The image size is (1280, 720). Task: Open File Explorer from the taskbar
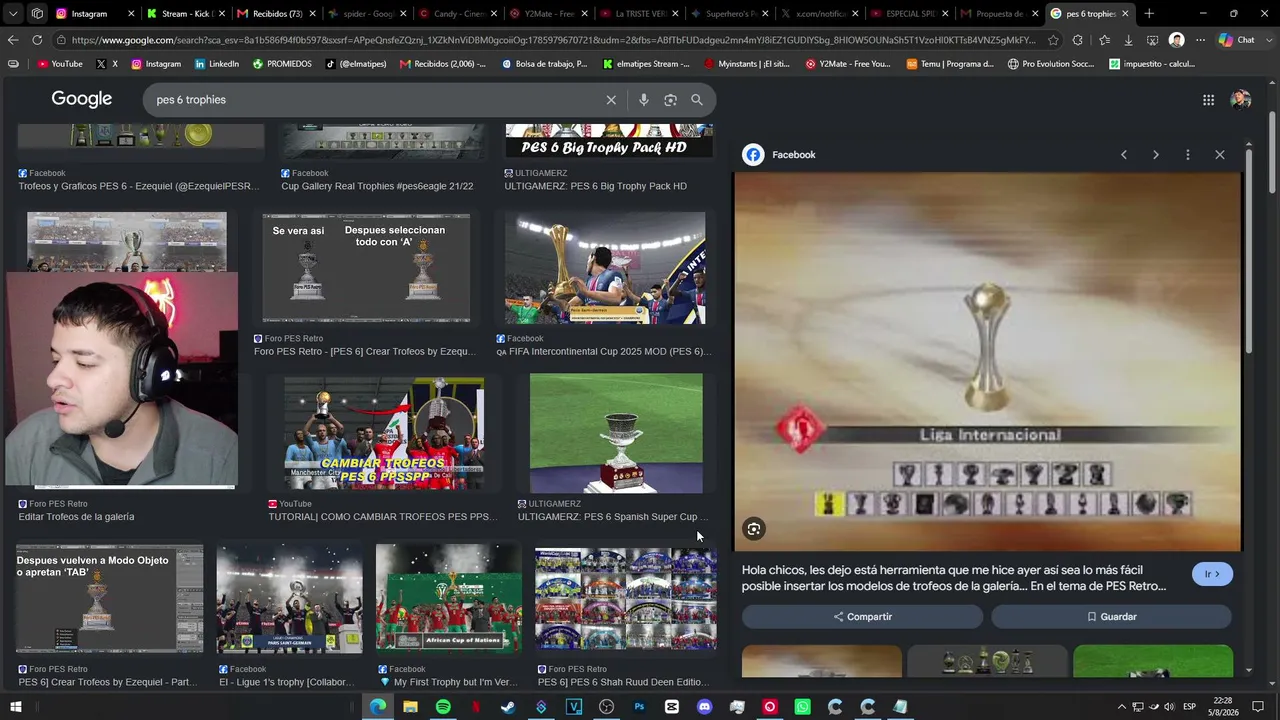click(x=410, y=707)
